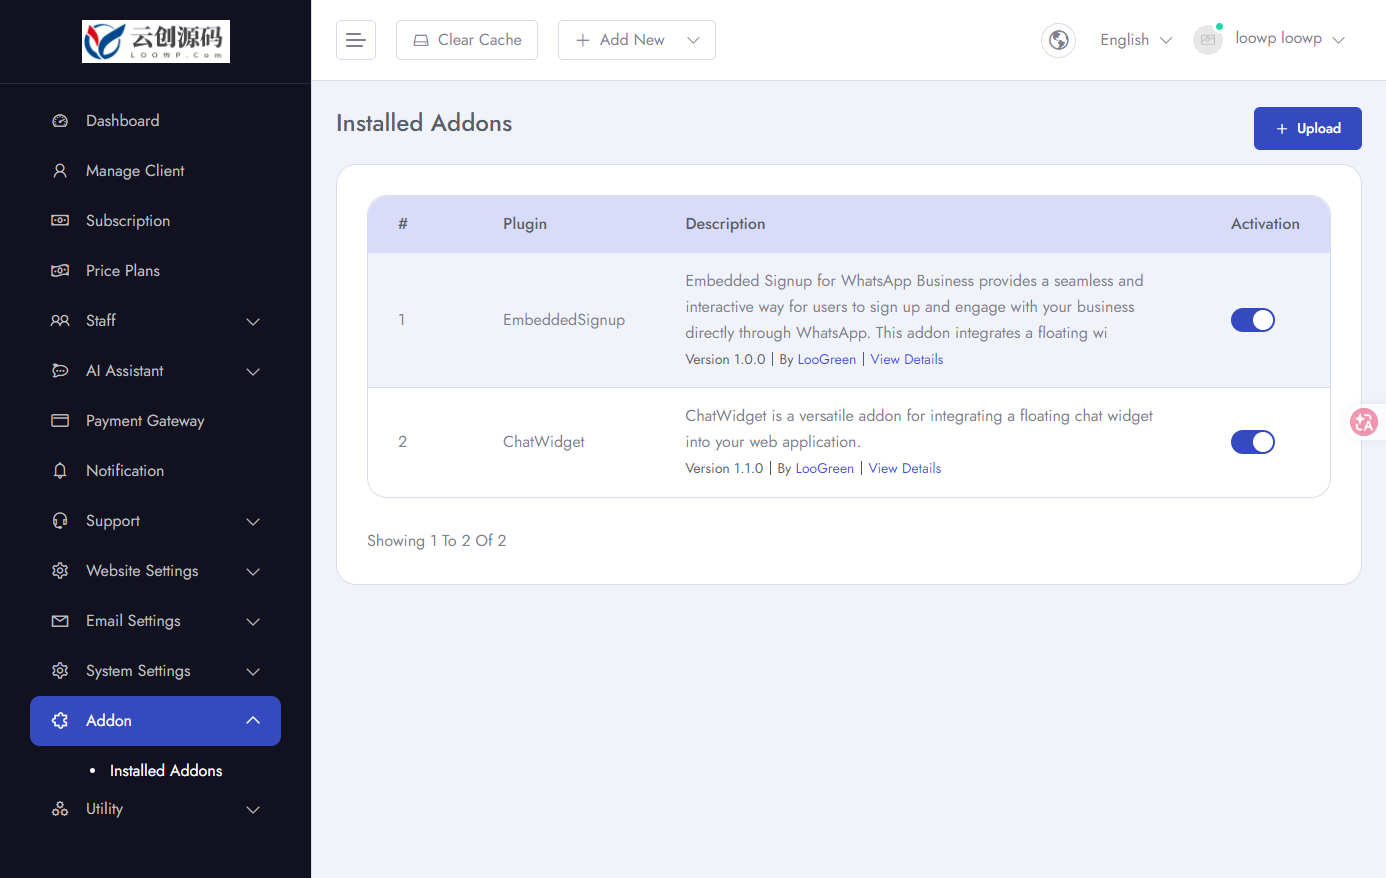
Task: Click the Dashboard gauge icon in sidebar
Action: click(60, 121)
